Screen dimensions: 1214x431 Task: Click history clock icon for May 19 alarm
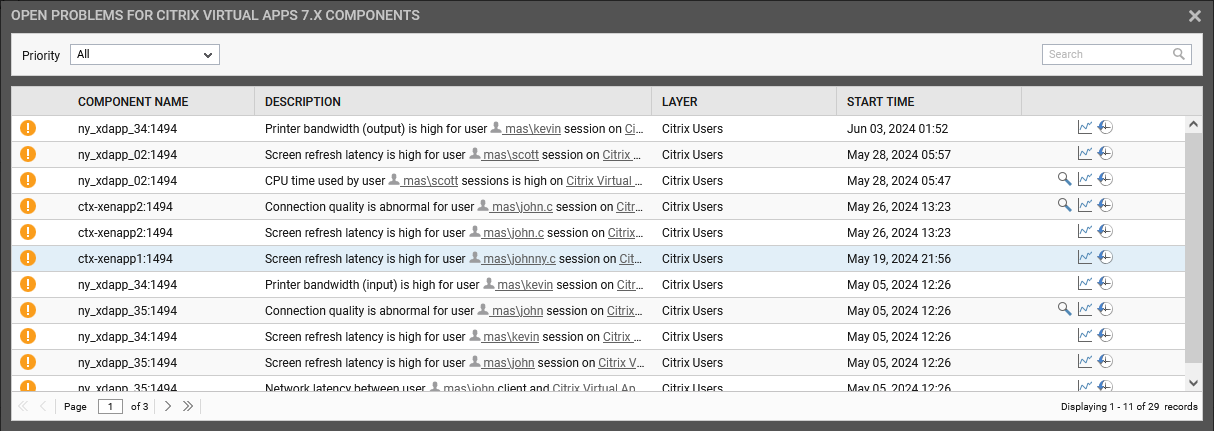(1105, 257)
